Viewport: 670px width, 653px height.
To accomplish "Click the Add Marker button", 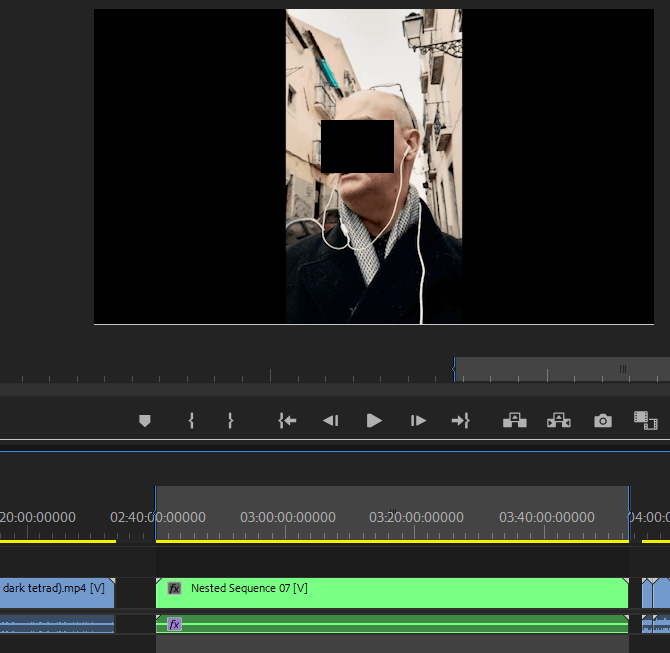I will 145,421.
